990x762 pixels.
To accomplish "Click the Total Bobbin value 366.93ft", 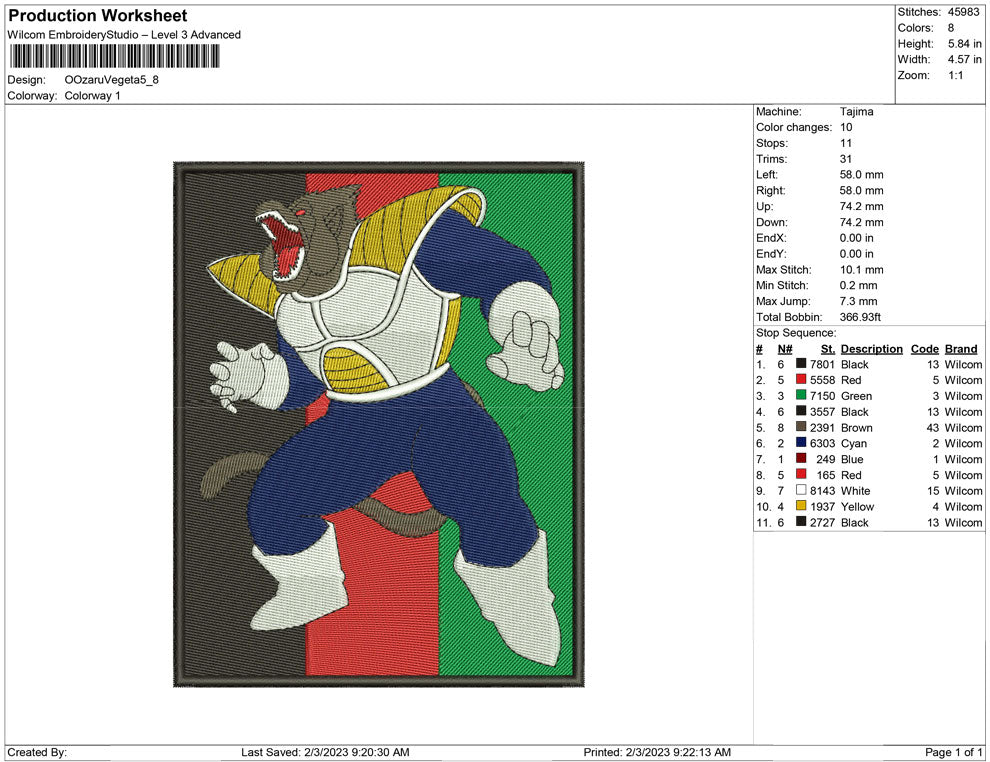I will tap(860, 317).
